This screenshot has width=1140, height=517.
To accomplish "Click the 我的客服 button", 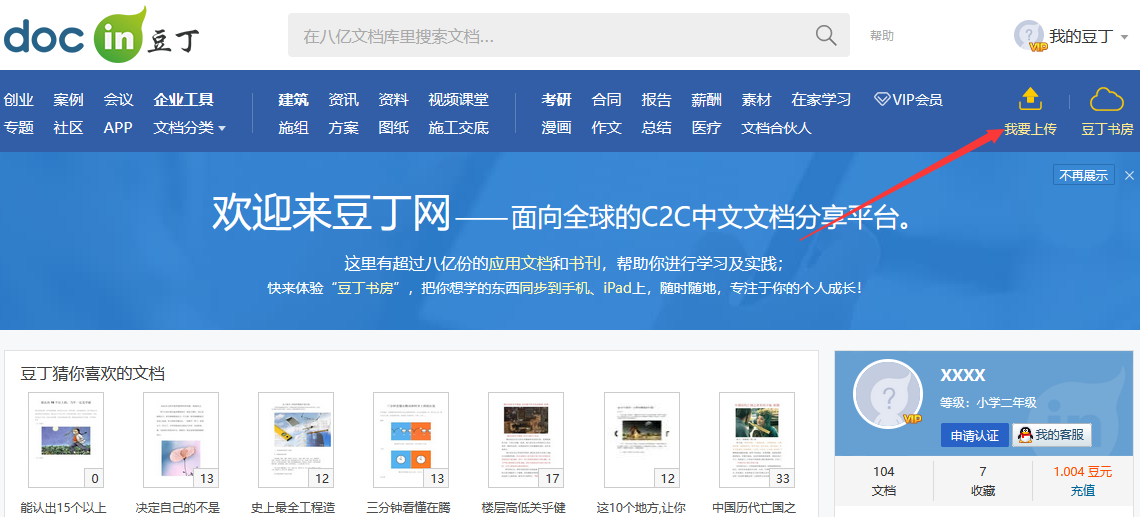I will coord(1051,436).
